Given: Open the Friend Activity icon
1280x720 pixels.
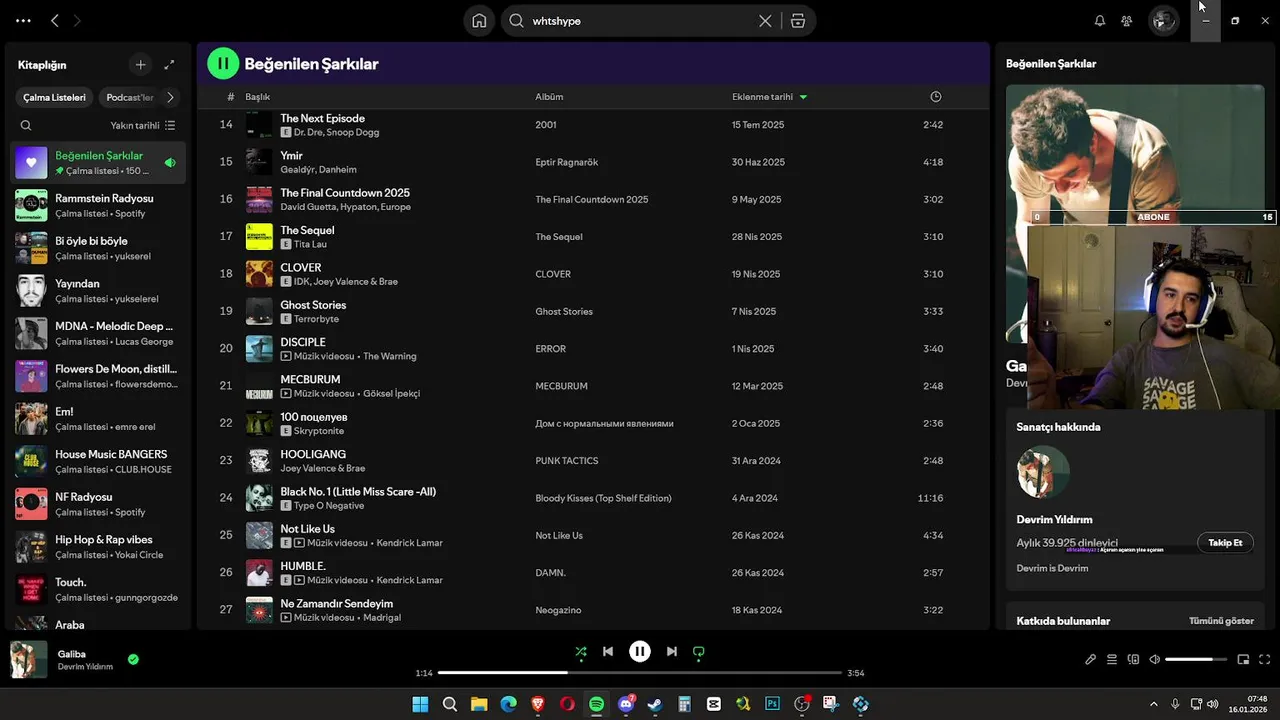Looking at the screenshot, I should pos(1127,21).
